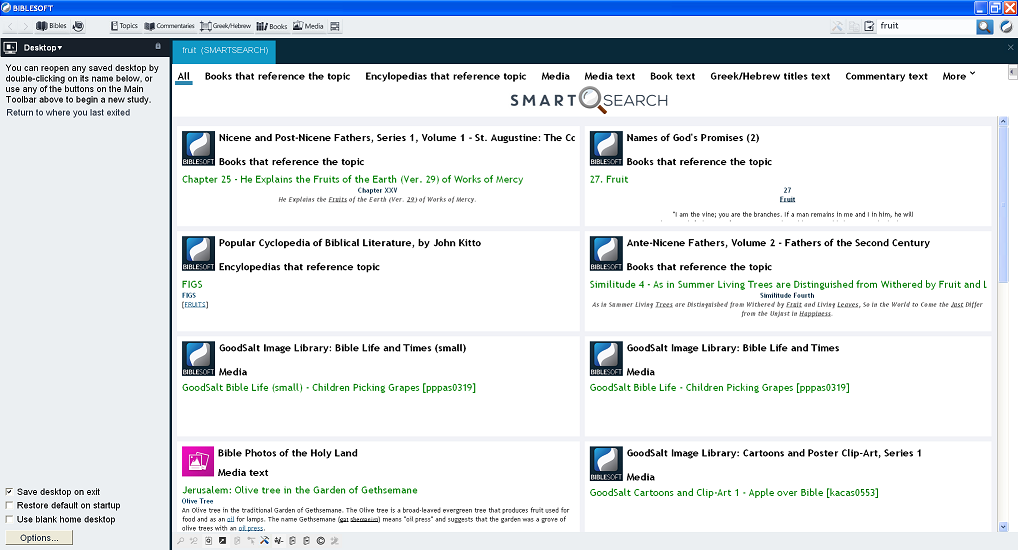The width and height of the screenshot is (1018, 550).
Task: Enable 'Restore default on startup' checkbox
Action: pos(9,505)
